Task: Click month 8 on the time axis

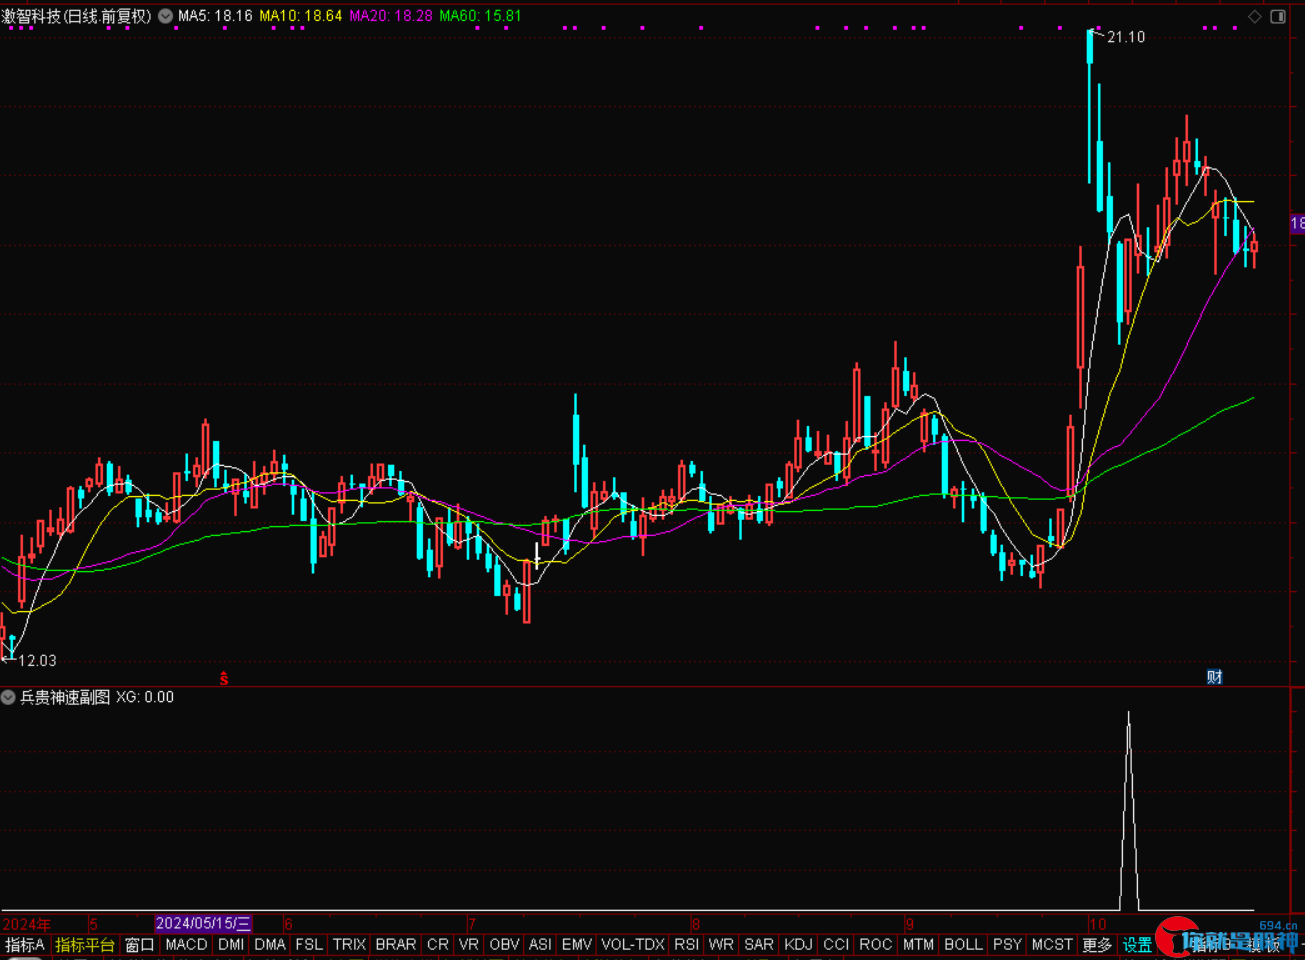Action: (696, 924)
